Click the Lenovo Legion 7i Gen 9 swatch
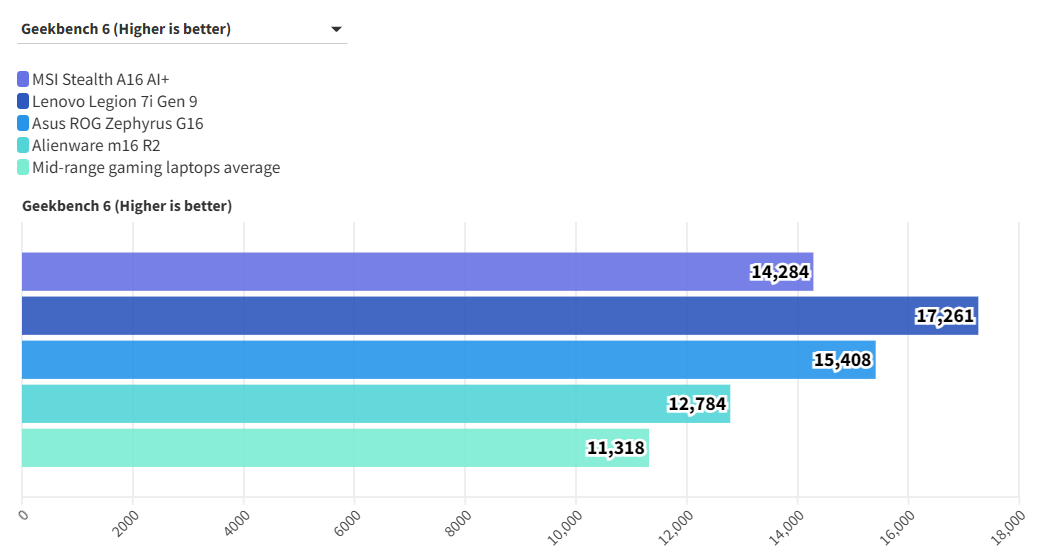This screenshot has width=1043, height=556. tap(23, 101)
